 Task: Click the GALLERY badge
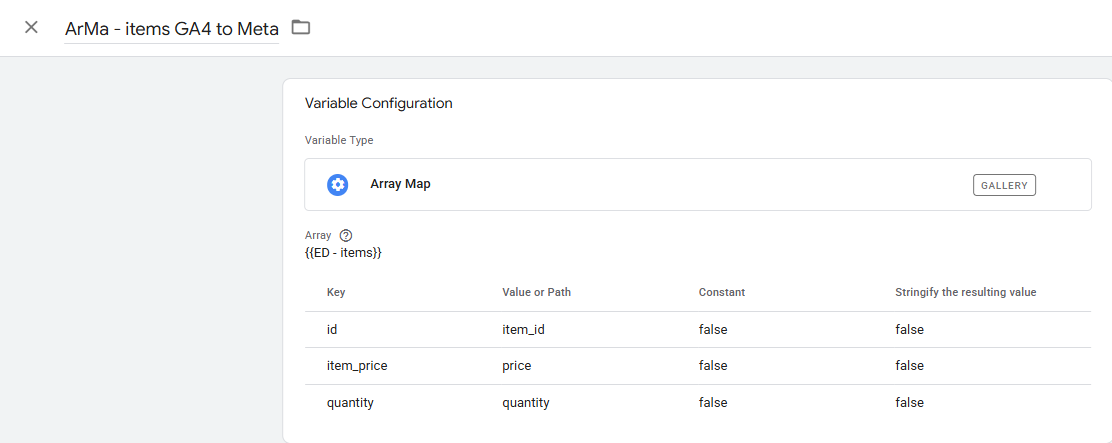coord(1004,185)
